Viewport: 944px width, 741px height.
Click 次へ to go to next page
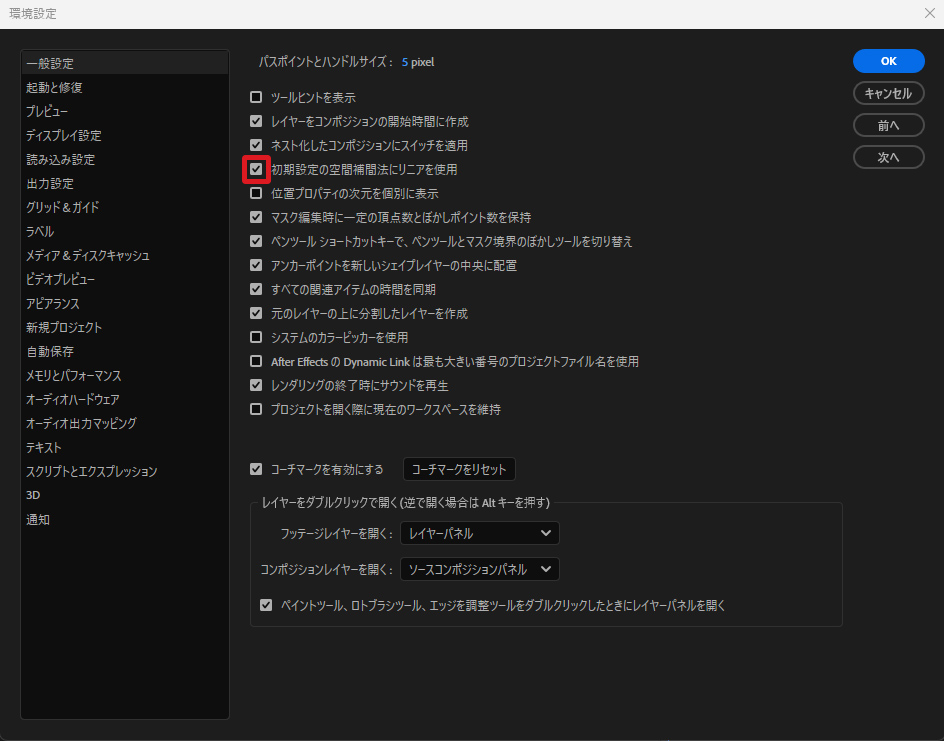pyautogui.click(x=888, y=157)
